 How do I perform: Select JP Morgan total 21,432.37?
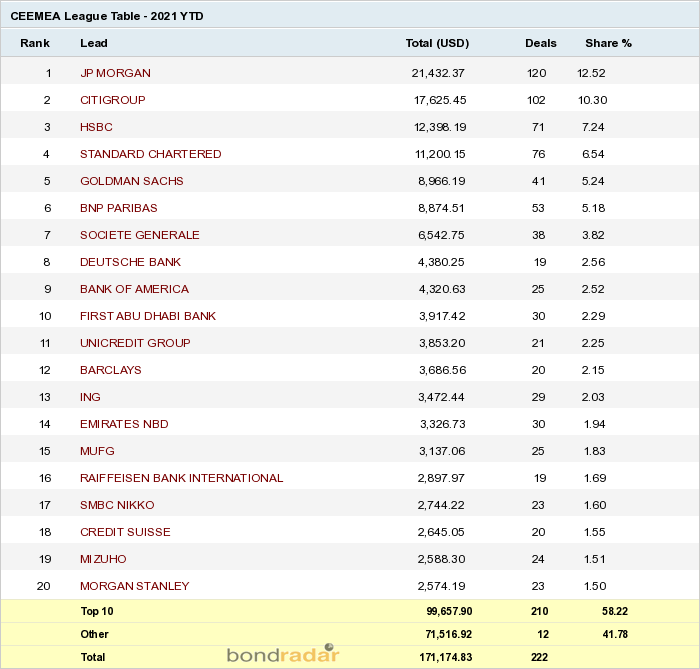point(438,73)
